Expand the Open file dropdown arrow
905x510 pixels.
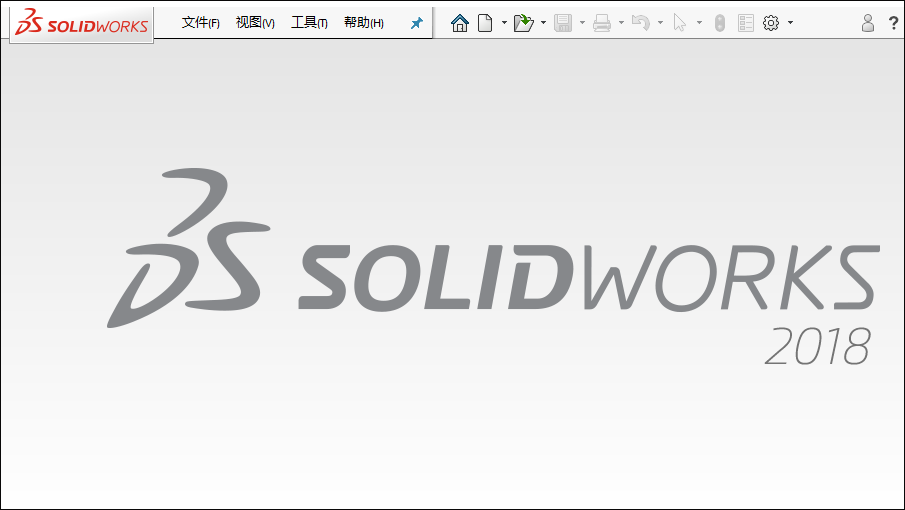point(543,23)
